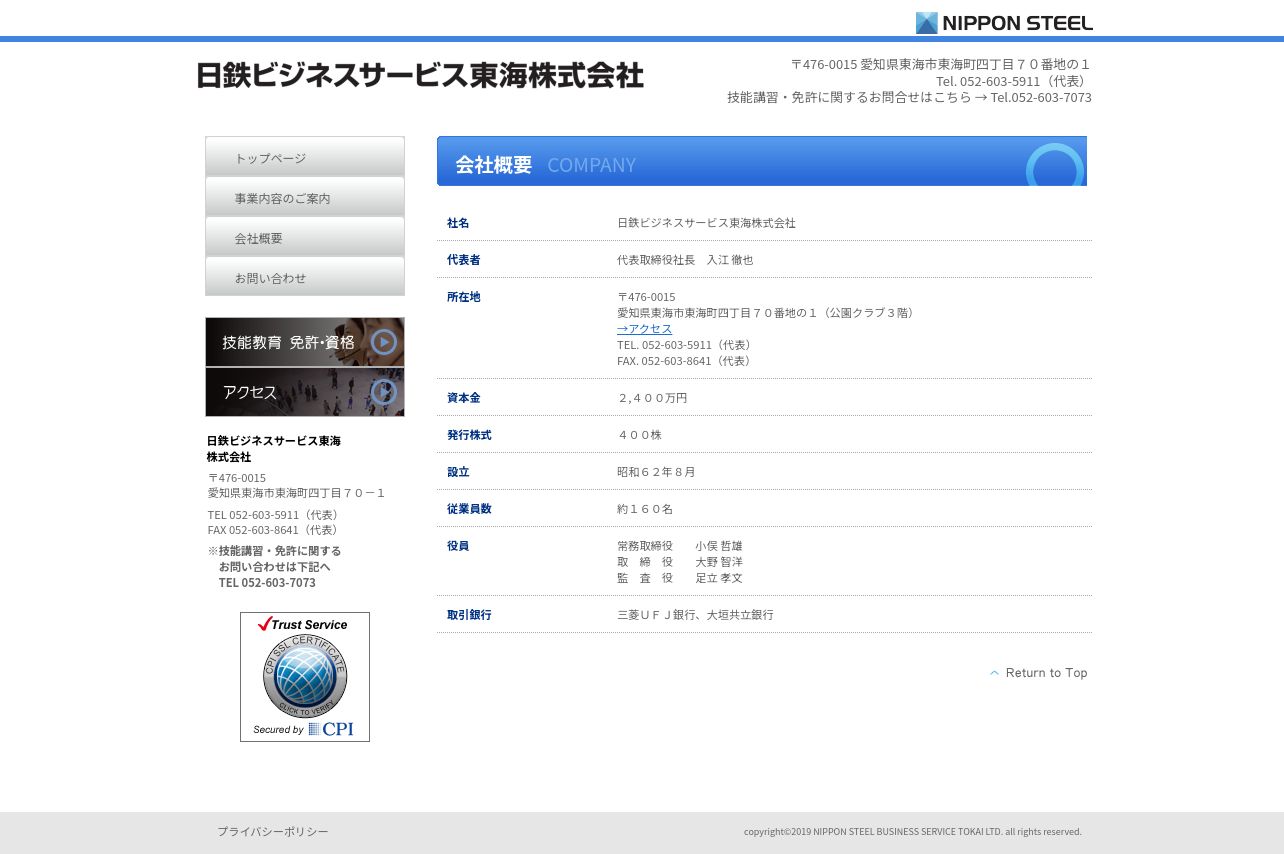Click the Trust Service CPI SSL seal
Image resolution: width=1284 pixels, height=854 pixels.
305,677
